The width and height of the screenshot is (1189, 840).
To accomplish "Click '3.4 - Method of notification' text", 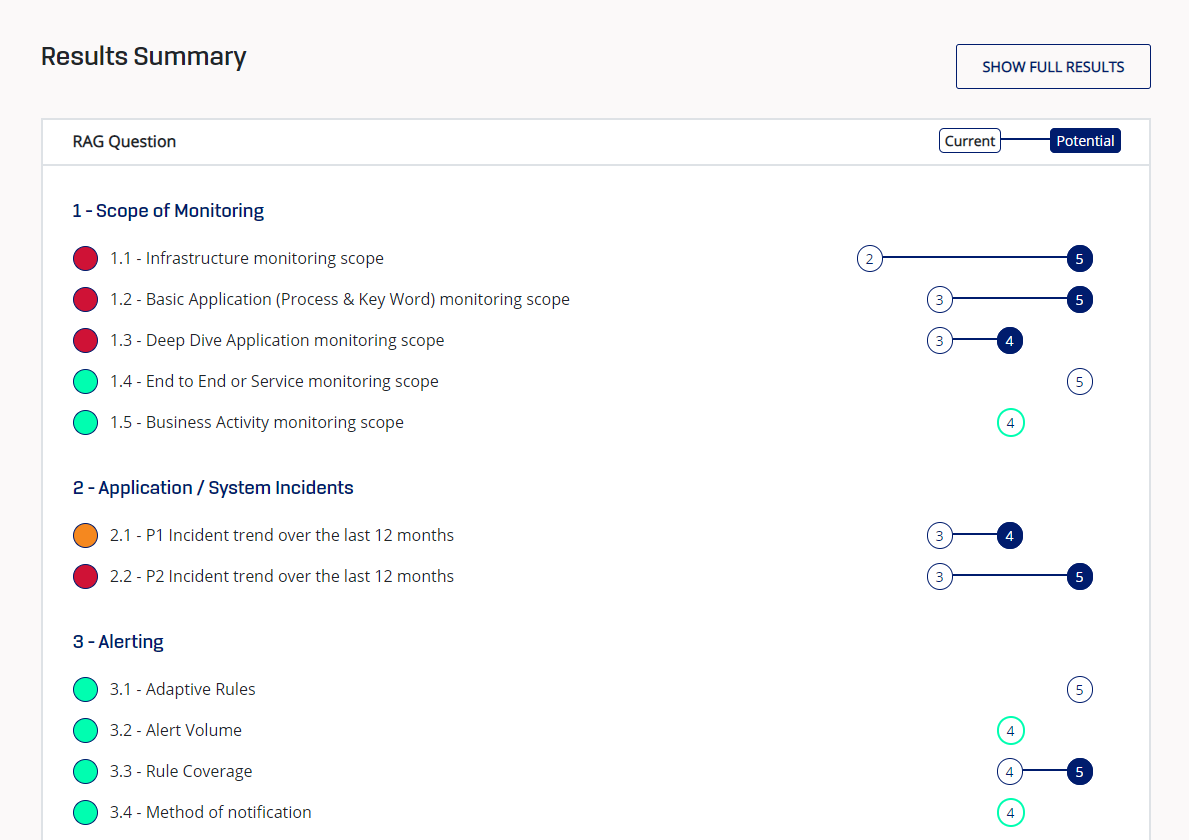I will point(210,812).
